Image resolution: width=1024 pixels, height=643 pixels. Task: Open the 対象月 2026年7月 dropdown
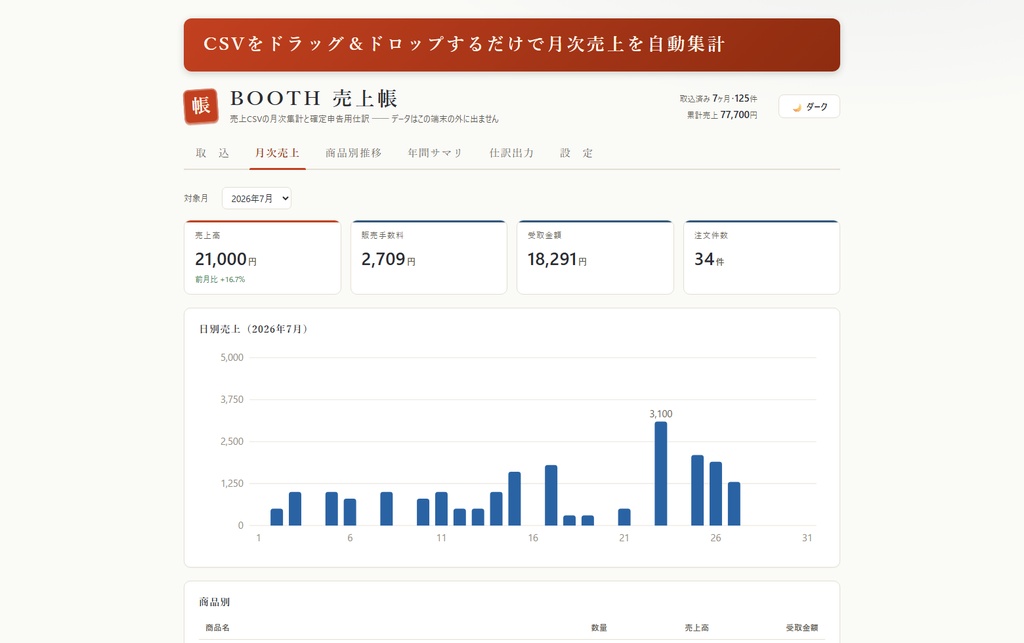coord(257,198)
